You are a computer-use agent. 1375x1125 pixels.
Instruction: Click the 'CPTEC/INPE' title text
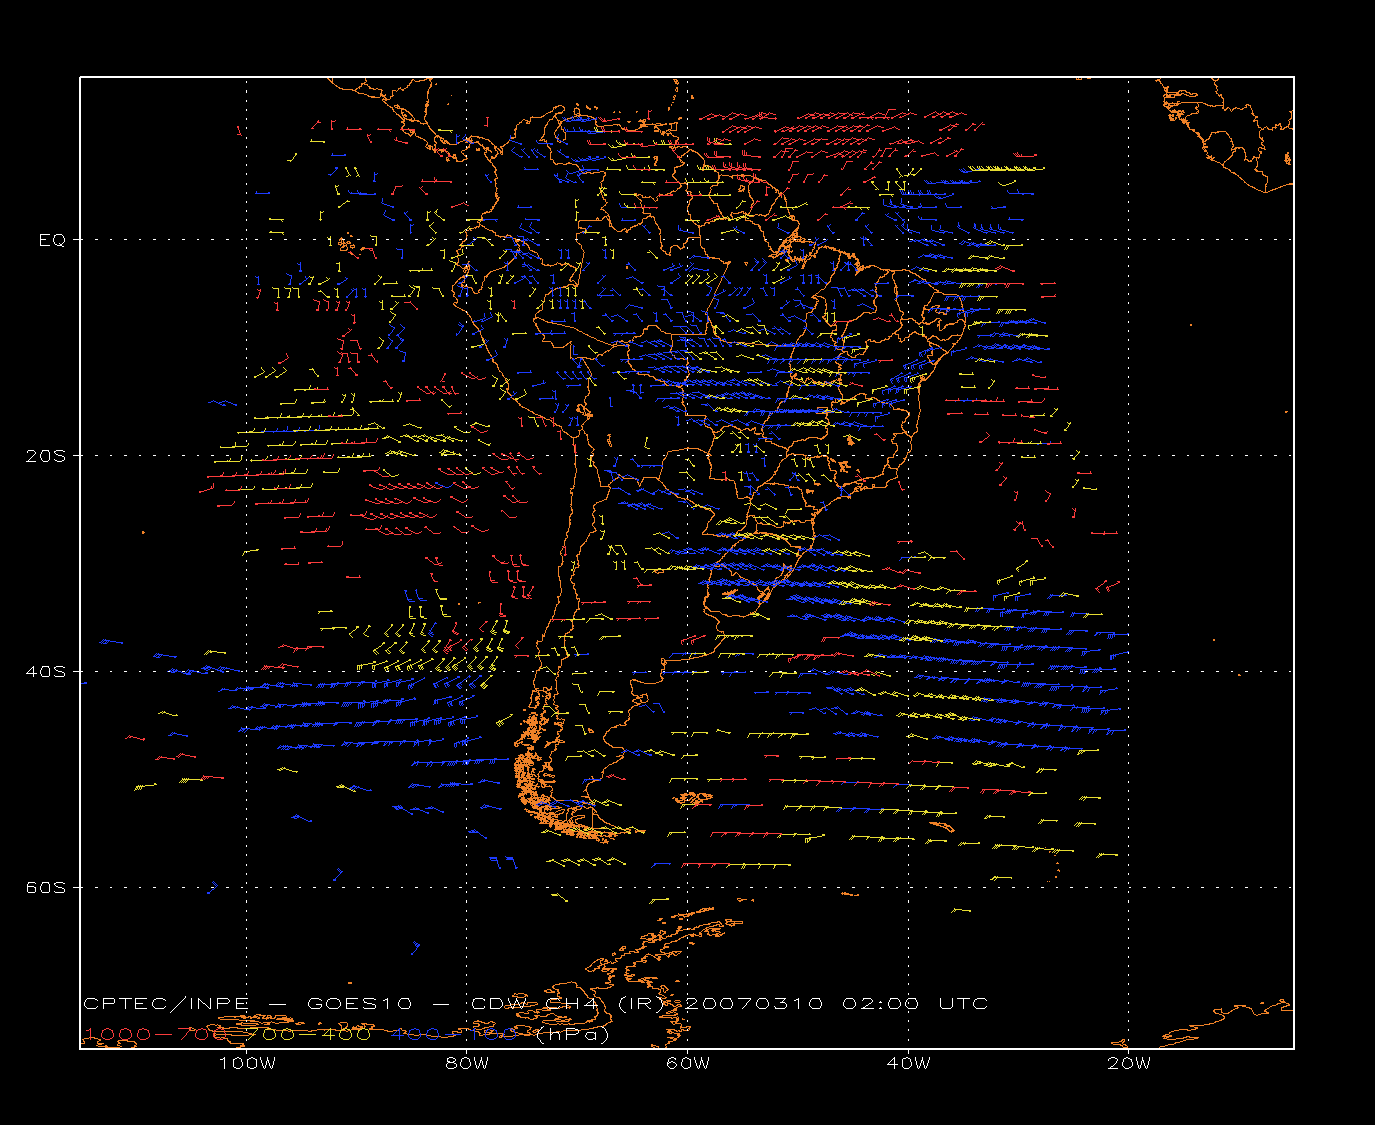167,1004
